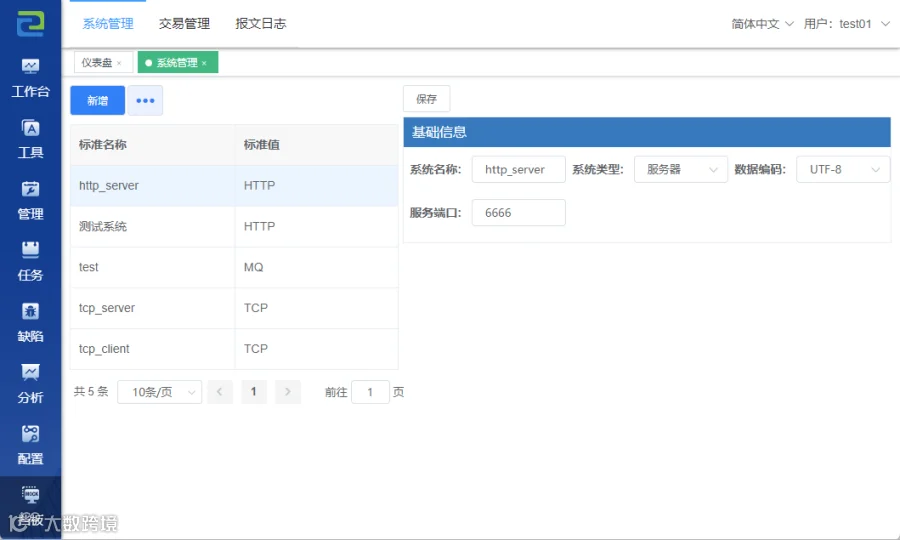
Task: Select the tcp_server row
Action: click(234, 308)
